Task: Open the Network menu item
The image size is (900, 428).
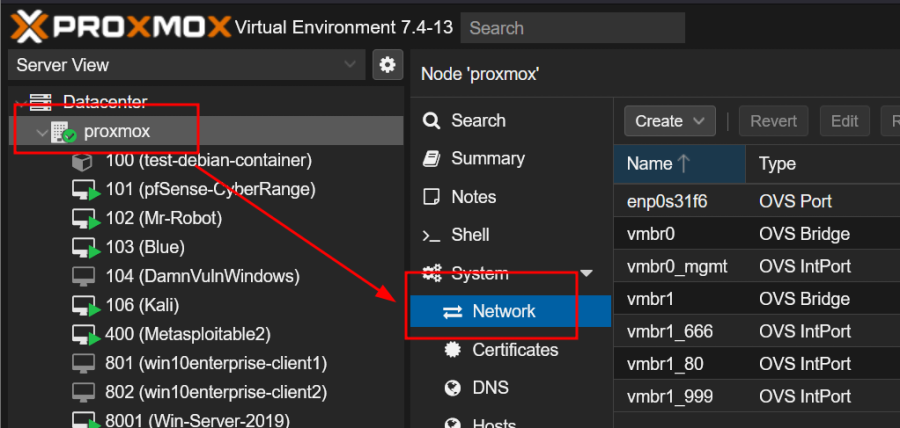Action: coord(503,312)
